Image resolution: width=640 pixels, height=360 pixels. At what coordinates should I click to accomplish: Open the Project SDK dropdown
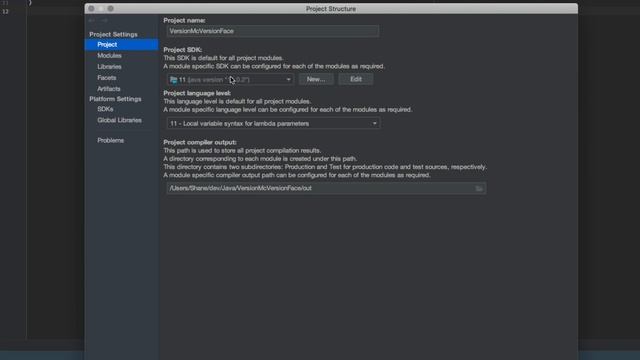coord(230,80)
